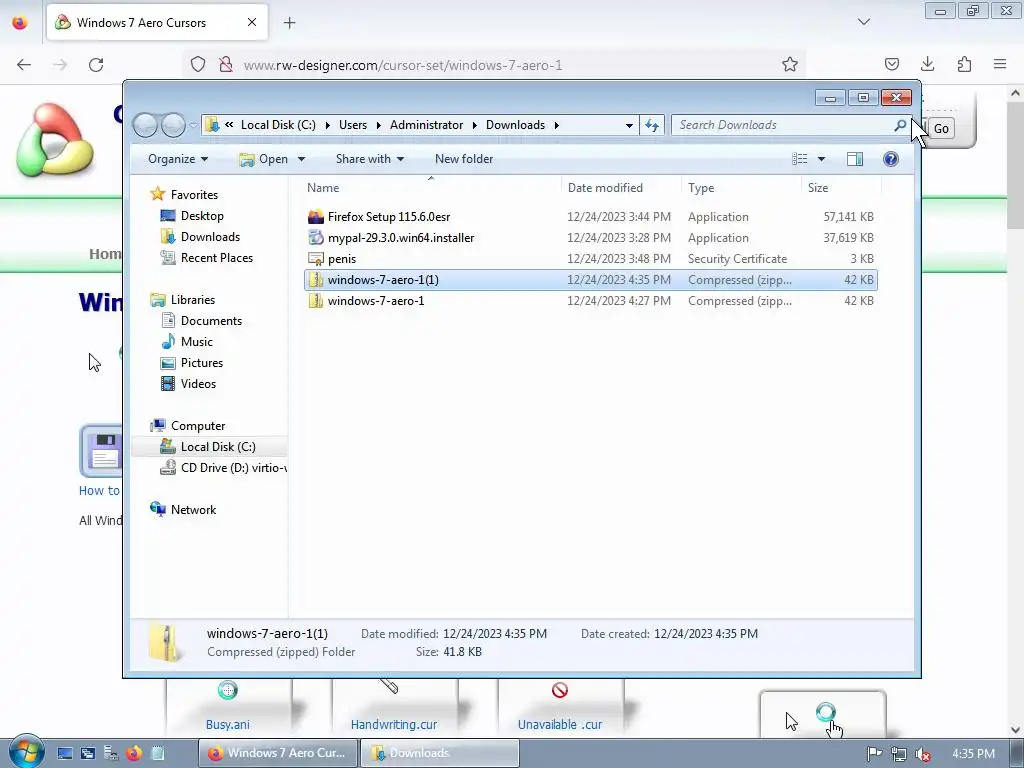Open the Busy.ani cursor link
Viewport: 1024px width, 768px height.
pos(227,724)
